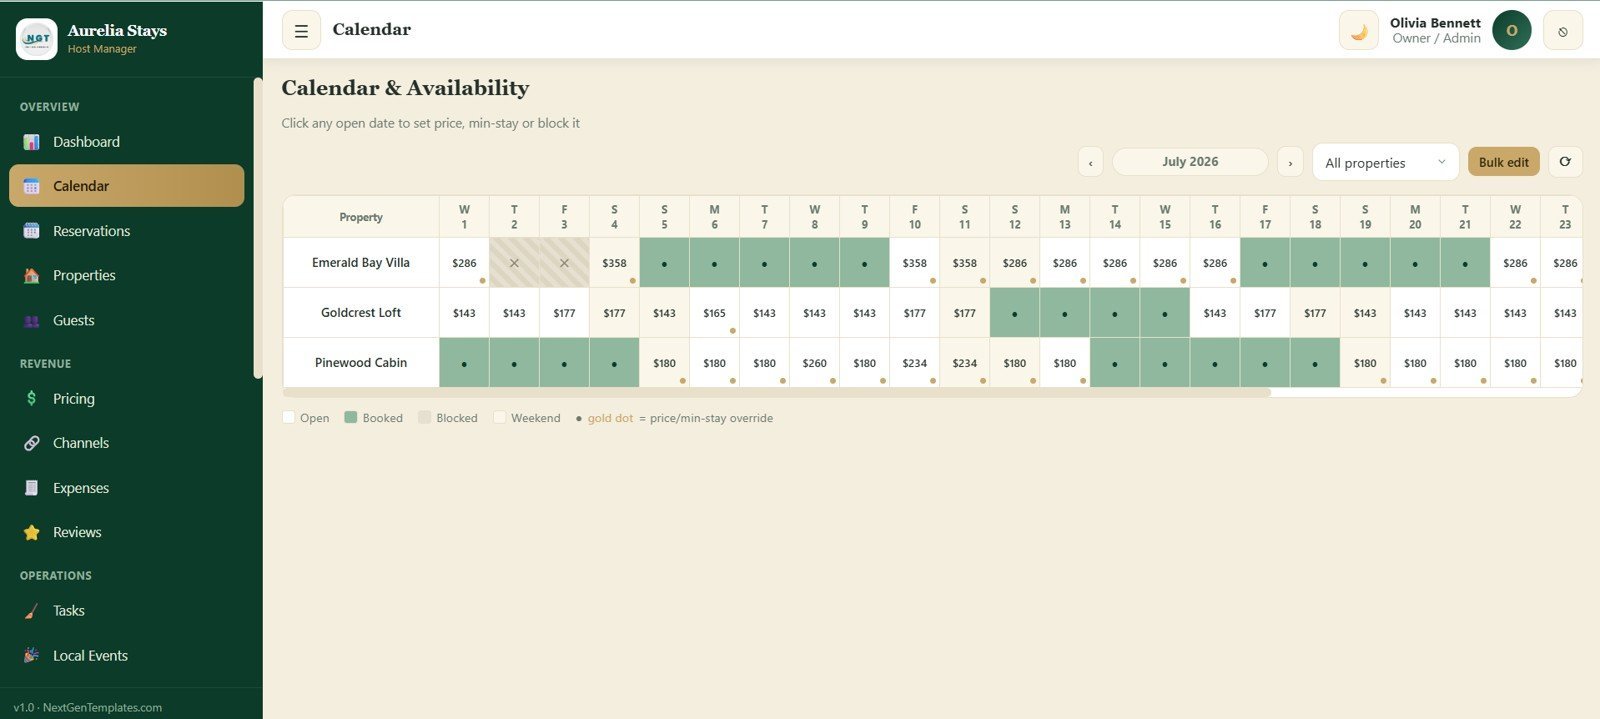The width and height of the screenshot is (1600, 719).
Task: Open Tasks menu item
Action: (126, 610)
